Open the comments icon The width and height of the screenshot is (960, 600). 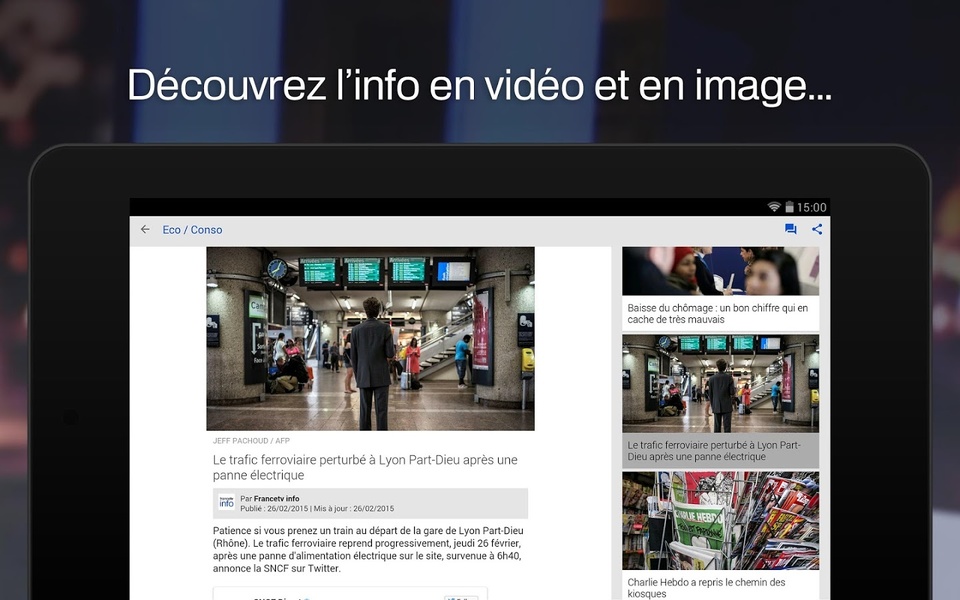pos(790,230)
